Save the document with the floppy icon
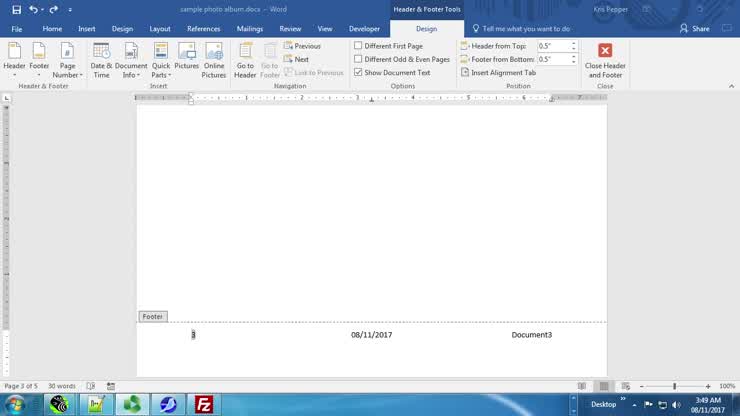740x416 pixels. click(17, 9)
